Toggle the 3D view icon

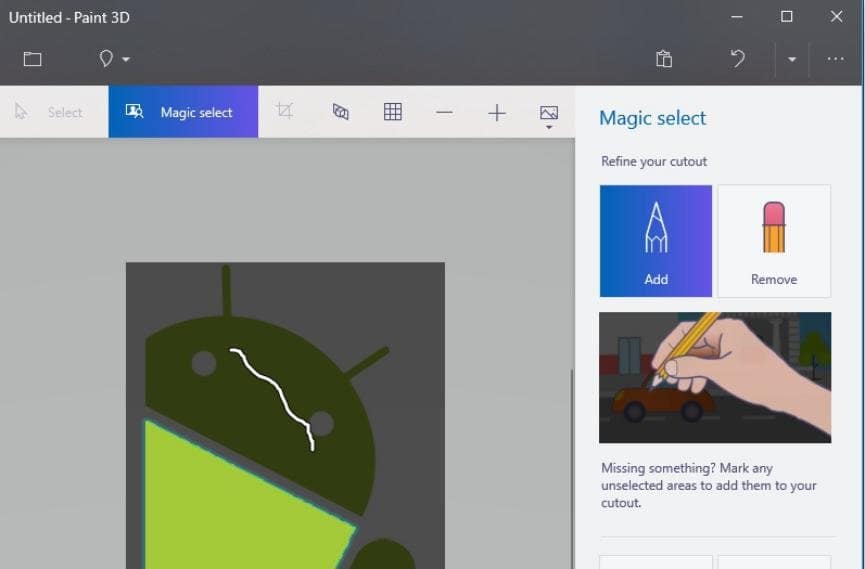[x=340, y=112]
